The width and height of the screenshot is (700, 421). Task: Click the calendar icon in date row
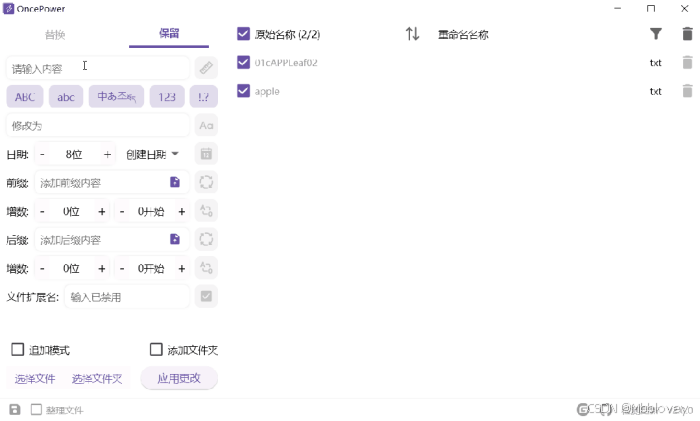[x=206, y=154]
